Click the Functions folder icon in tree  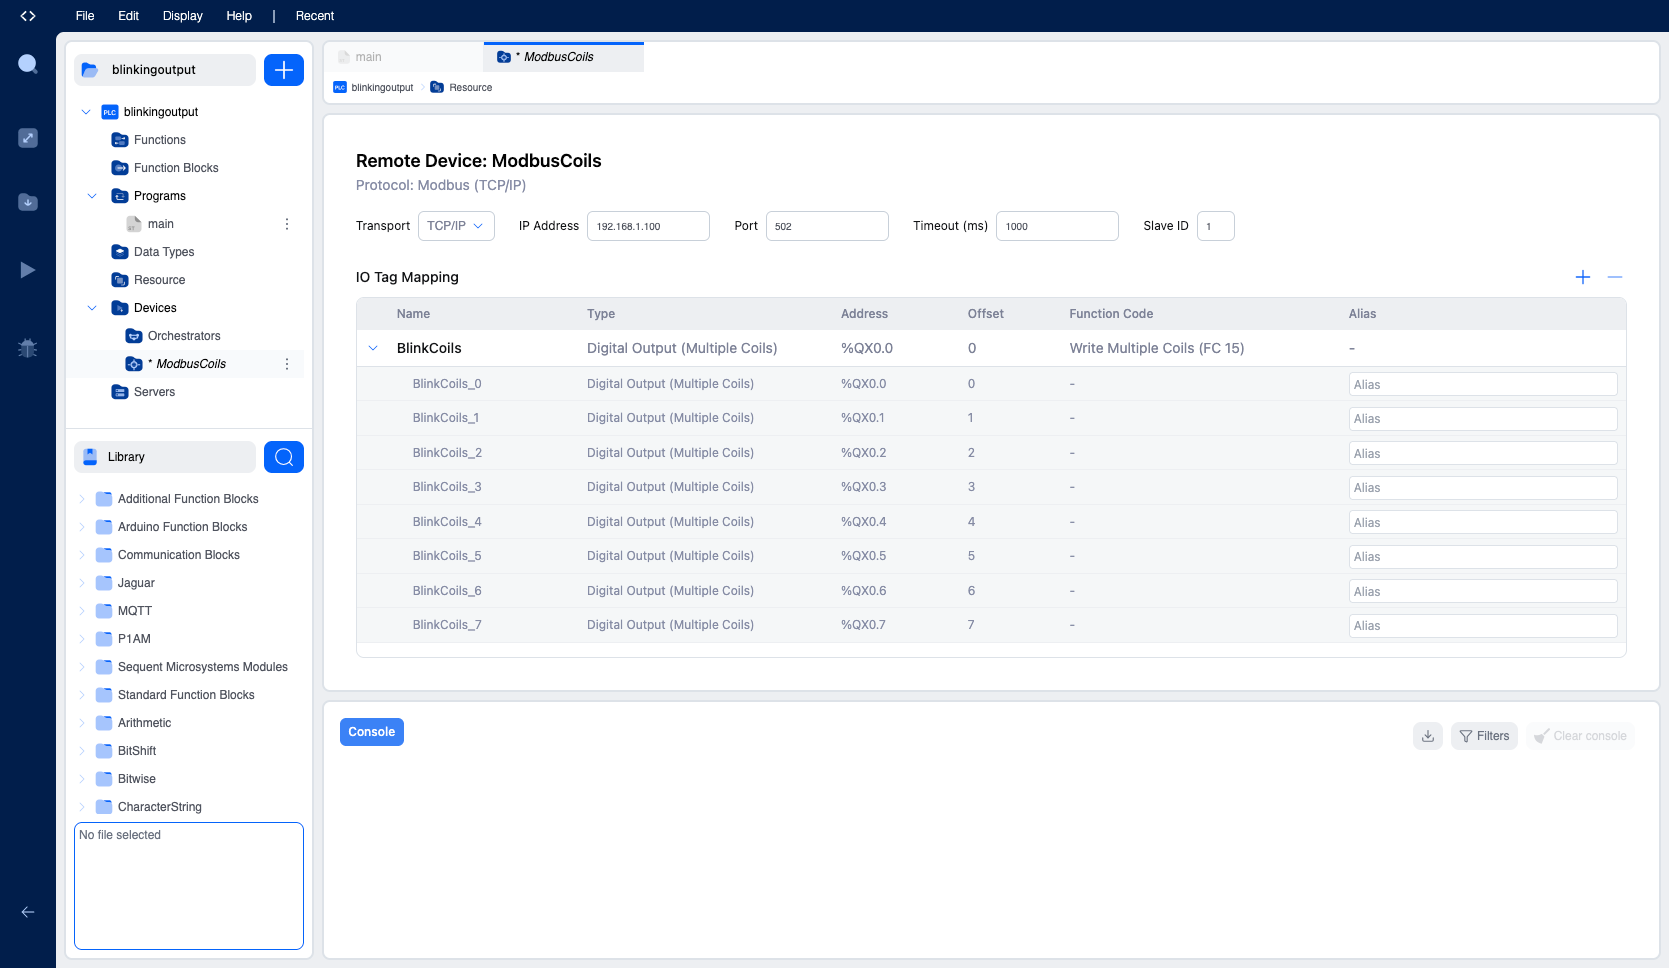(120, 140)
